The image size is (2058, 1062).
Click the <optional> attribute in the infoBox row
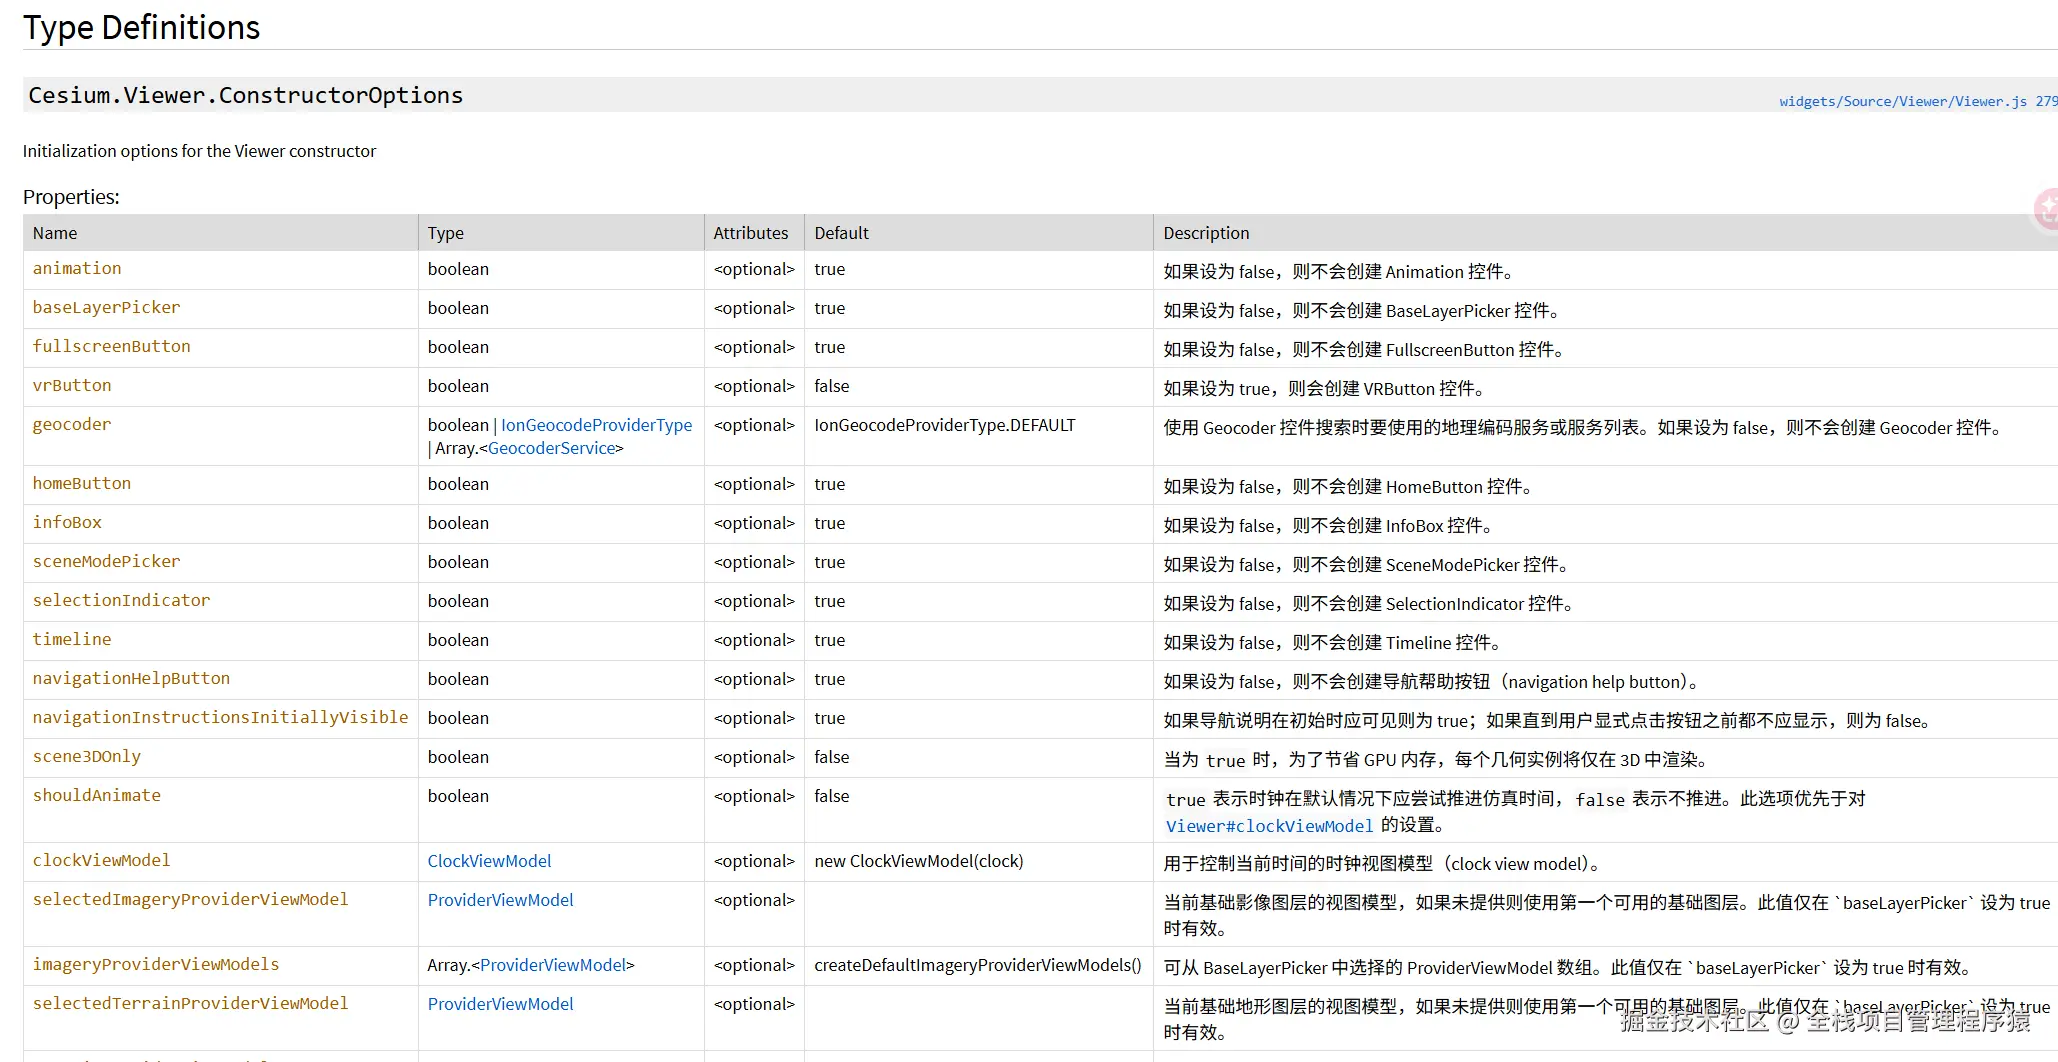coord(754,523)
